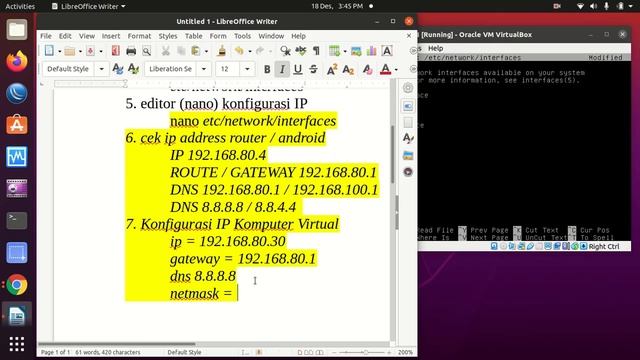Open the Save dropdown arrow
The image size is (640, 360).
101,51
